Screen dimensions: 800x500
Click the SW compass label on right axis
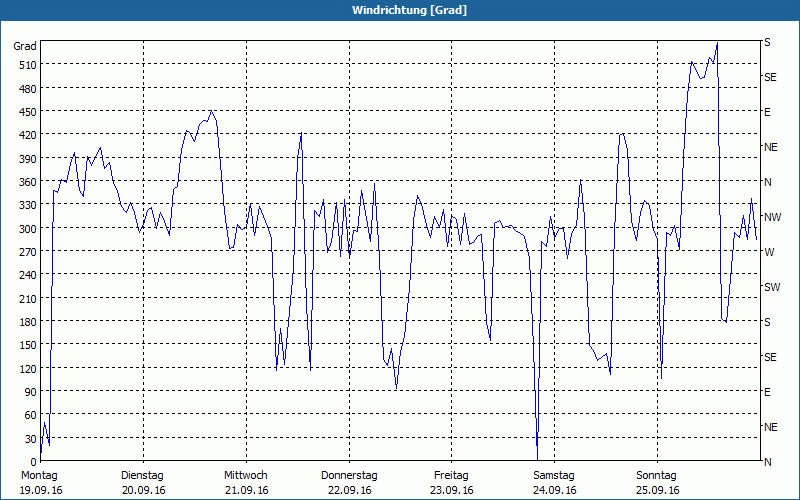click(772, 287)
